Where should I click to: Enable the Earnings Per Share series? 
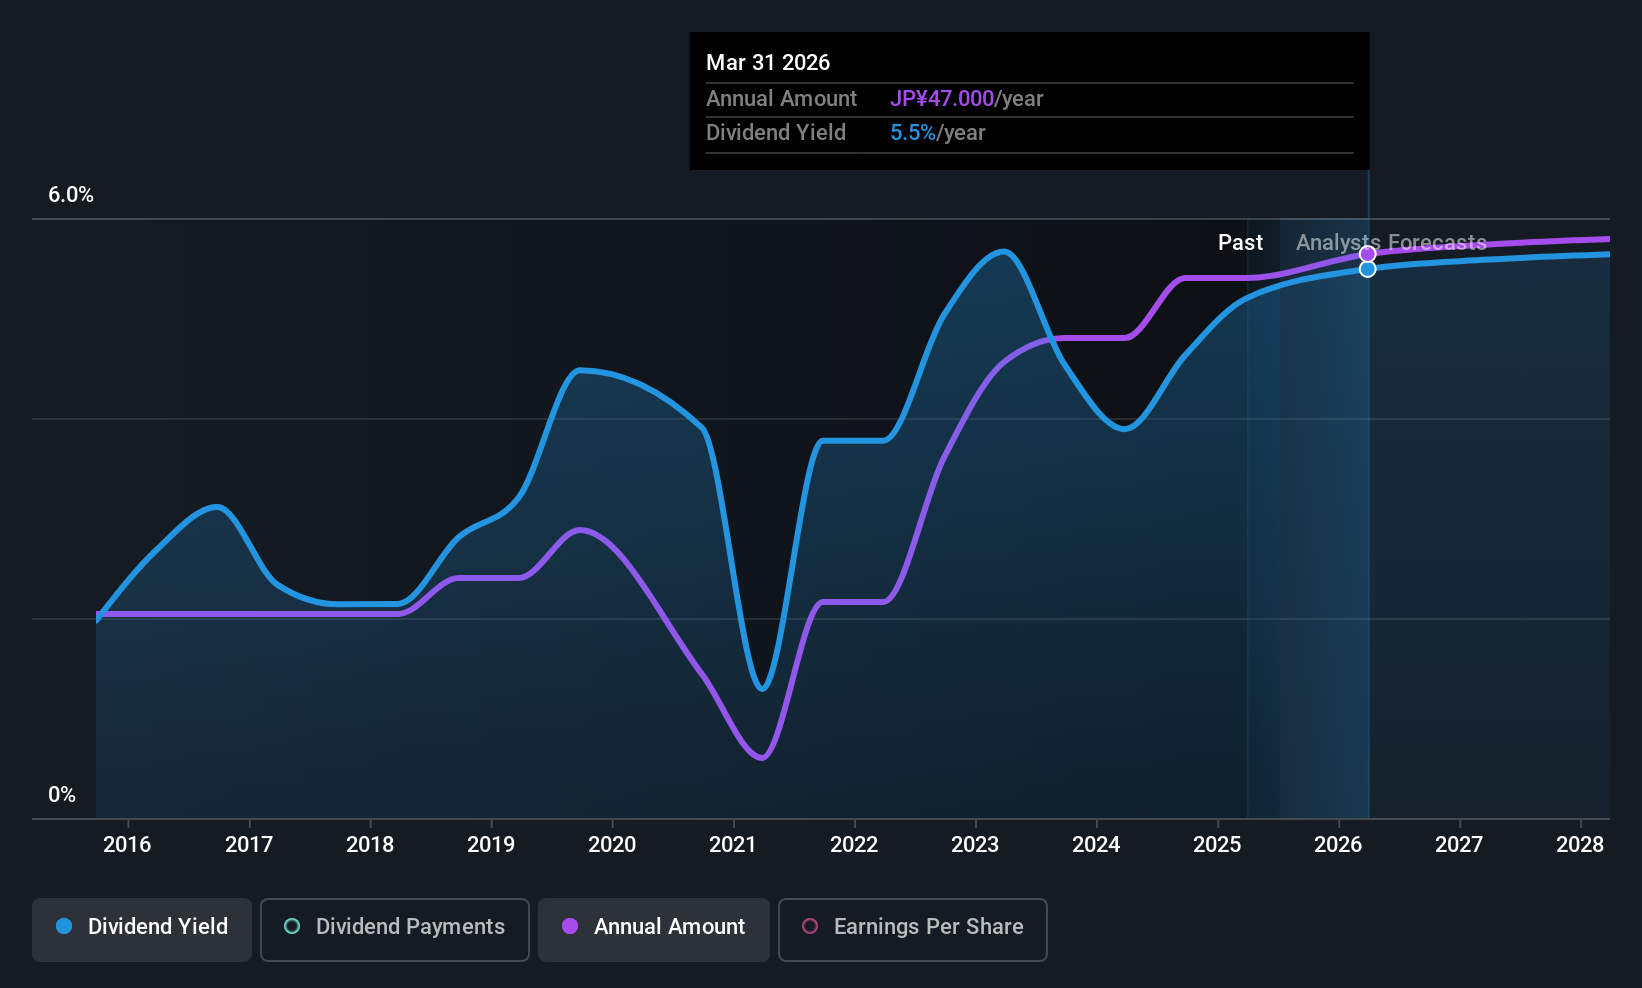[x=912, y=929]
